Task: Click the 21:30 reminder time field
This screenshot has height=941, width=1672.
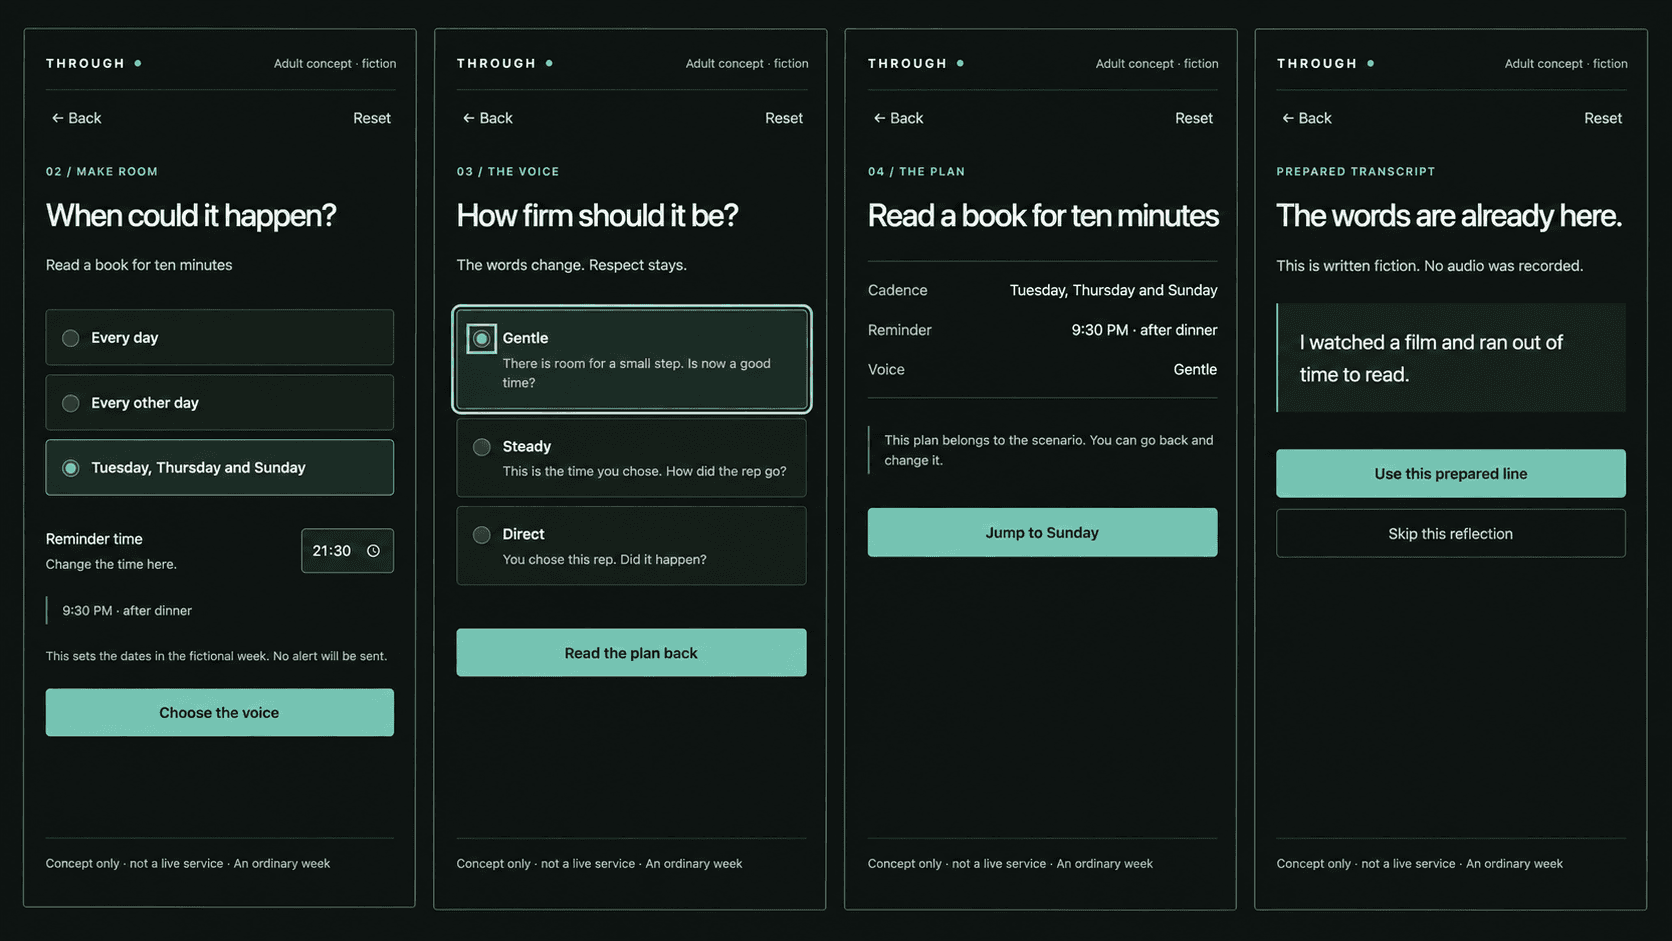Action: (x=347, y=551)
